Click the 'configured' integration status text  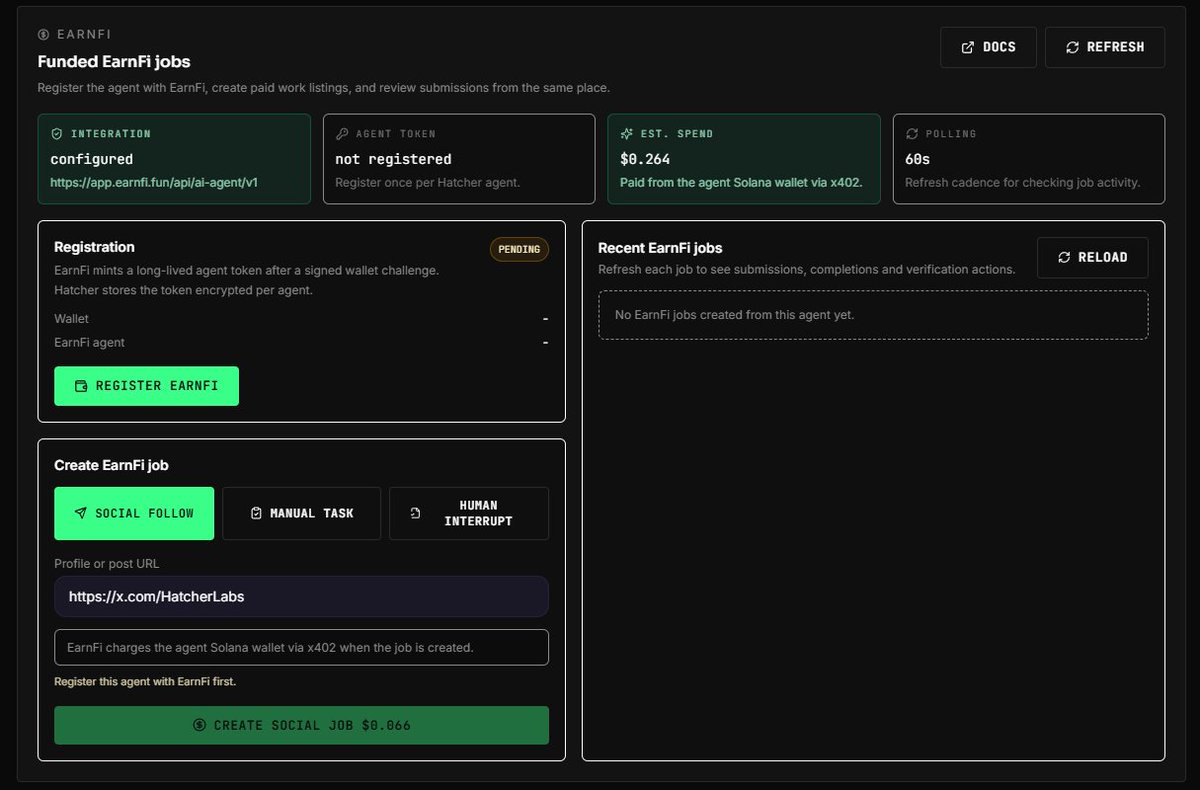[91, 159]
